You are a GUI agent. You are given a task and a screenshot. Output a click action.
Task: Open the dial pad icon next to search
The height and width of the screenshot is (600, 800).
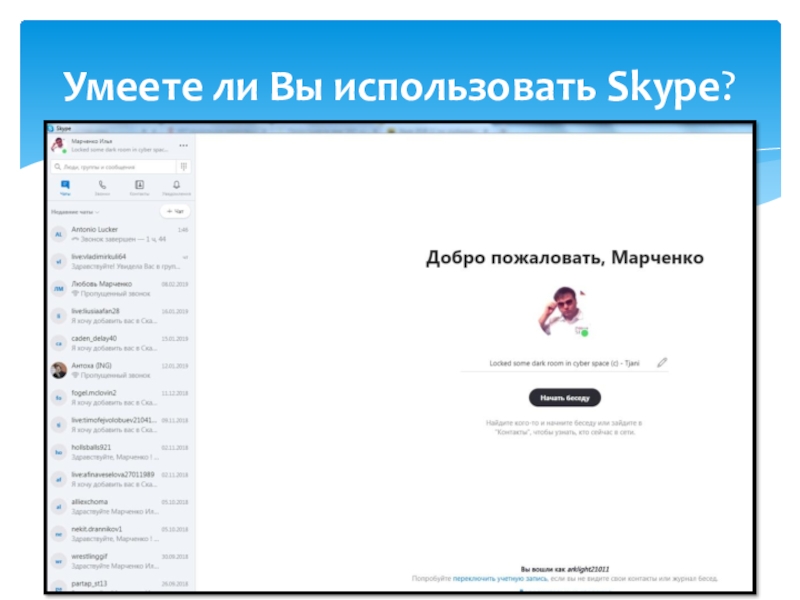pyautogui.click(x=184, y=166)
